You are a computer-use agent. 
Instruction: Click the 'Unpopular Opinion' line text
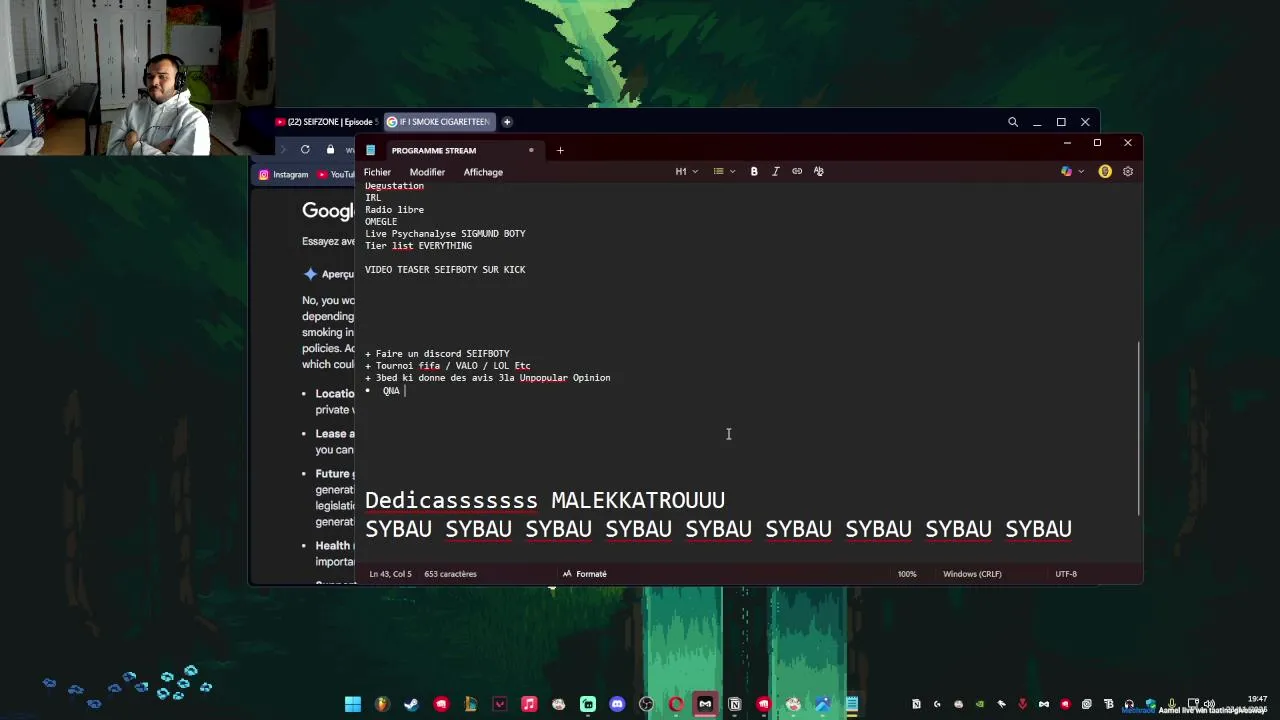click(x=565, y=378)
